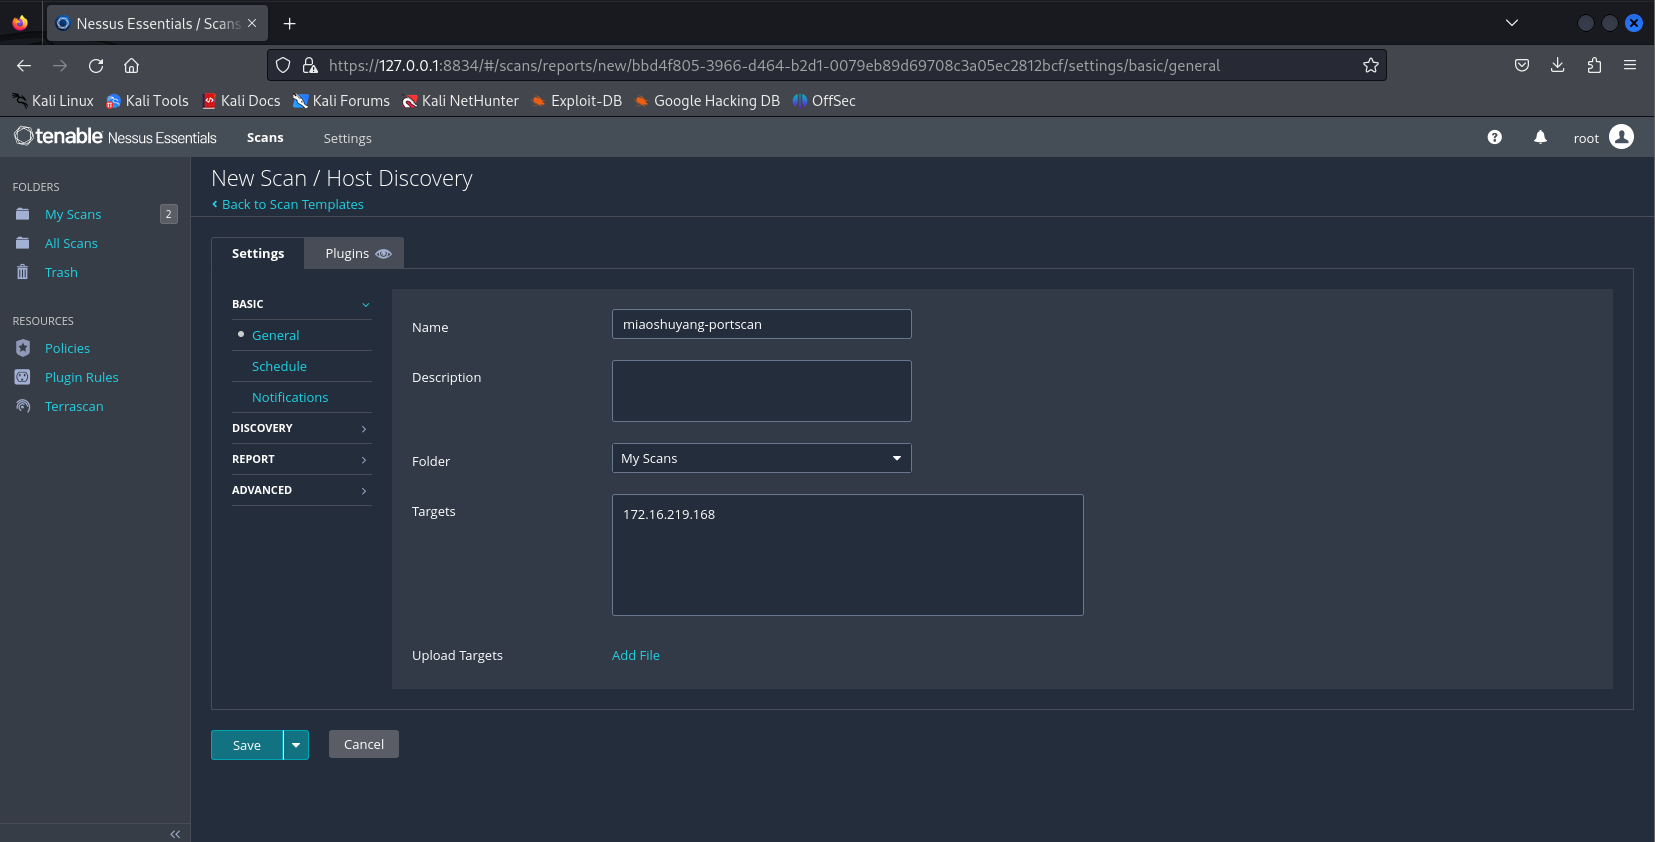Reload the page with refresh icon

(x=96, y=65)
